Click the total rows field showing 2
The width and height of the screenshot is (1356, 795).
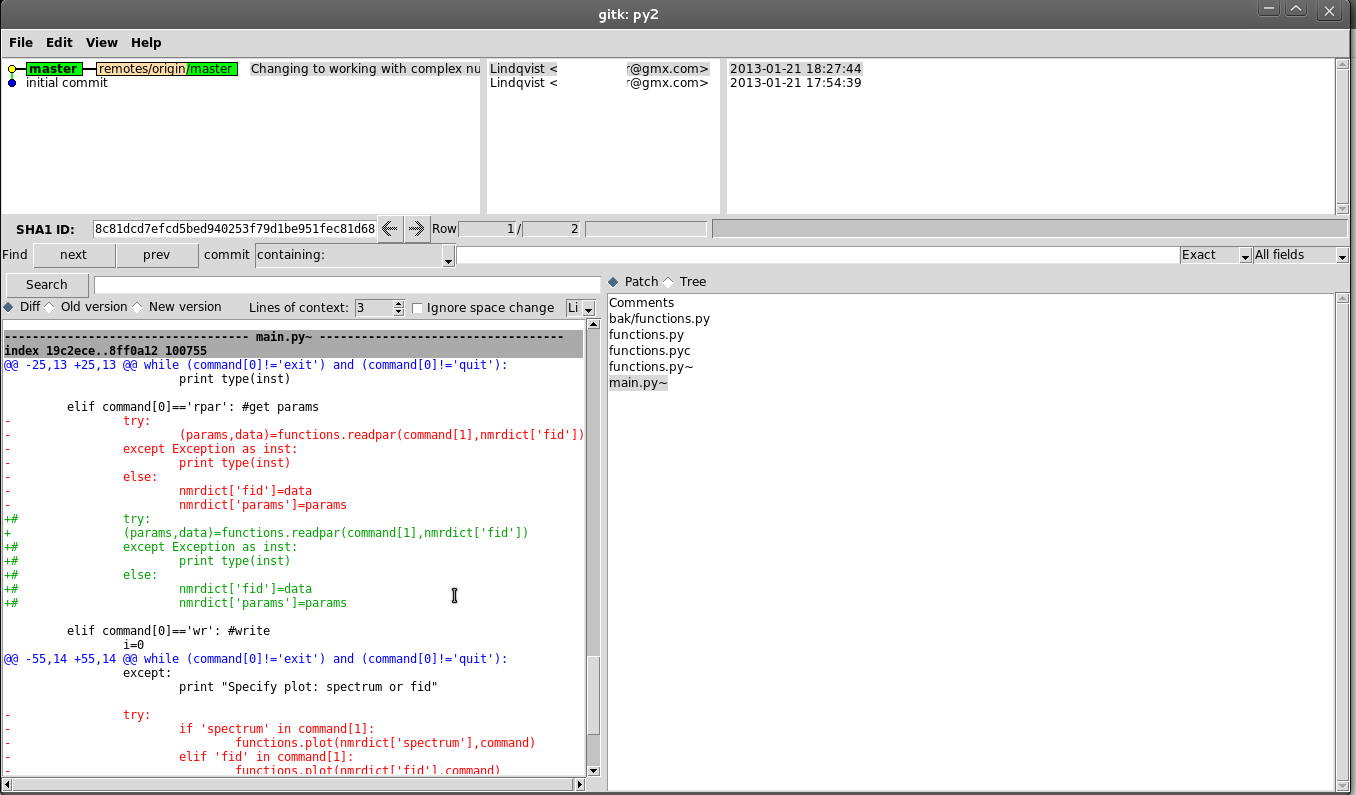click(551, 229)
